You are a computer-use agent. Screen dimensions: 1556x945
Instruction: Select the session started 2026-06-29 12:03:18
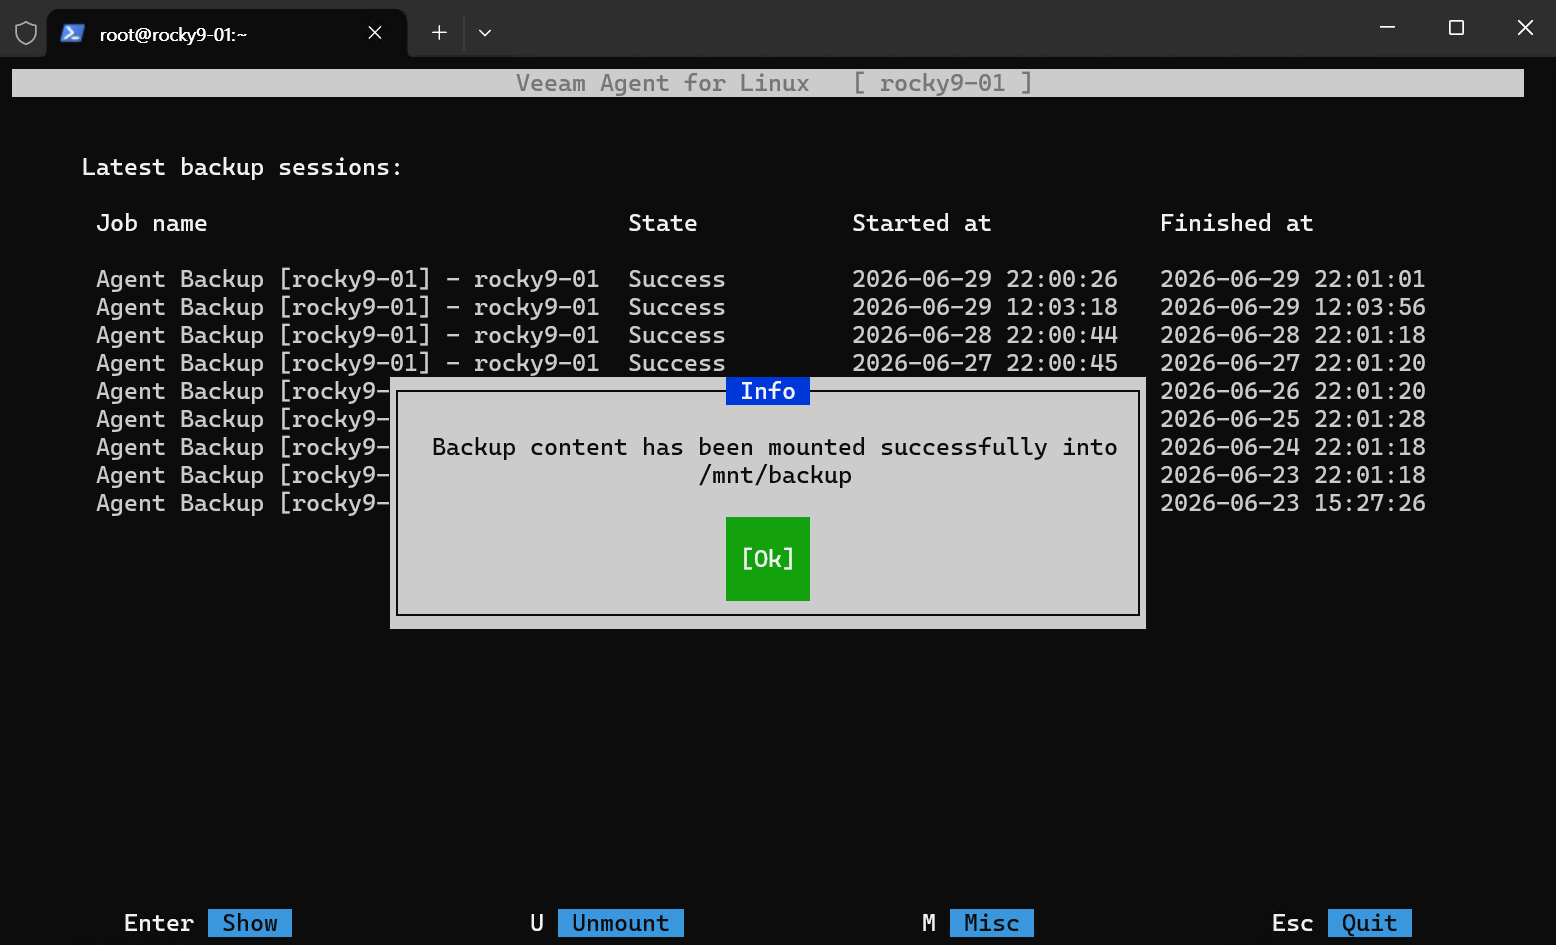[761, 307]
